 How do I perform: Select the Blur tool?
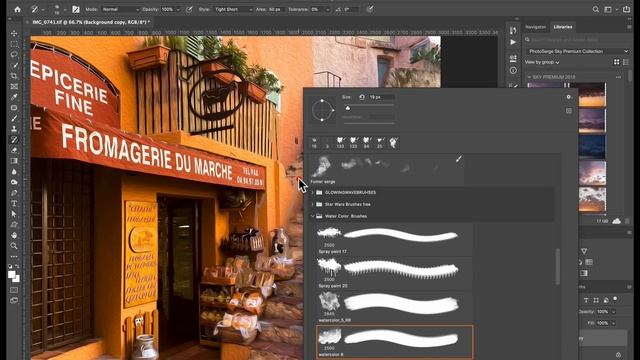pyautogui.click(x=14, y=171)
